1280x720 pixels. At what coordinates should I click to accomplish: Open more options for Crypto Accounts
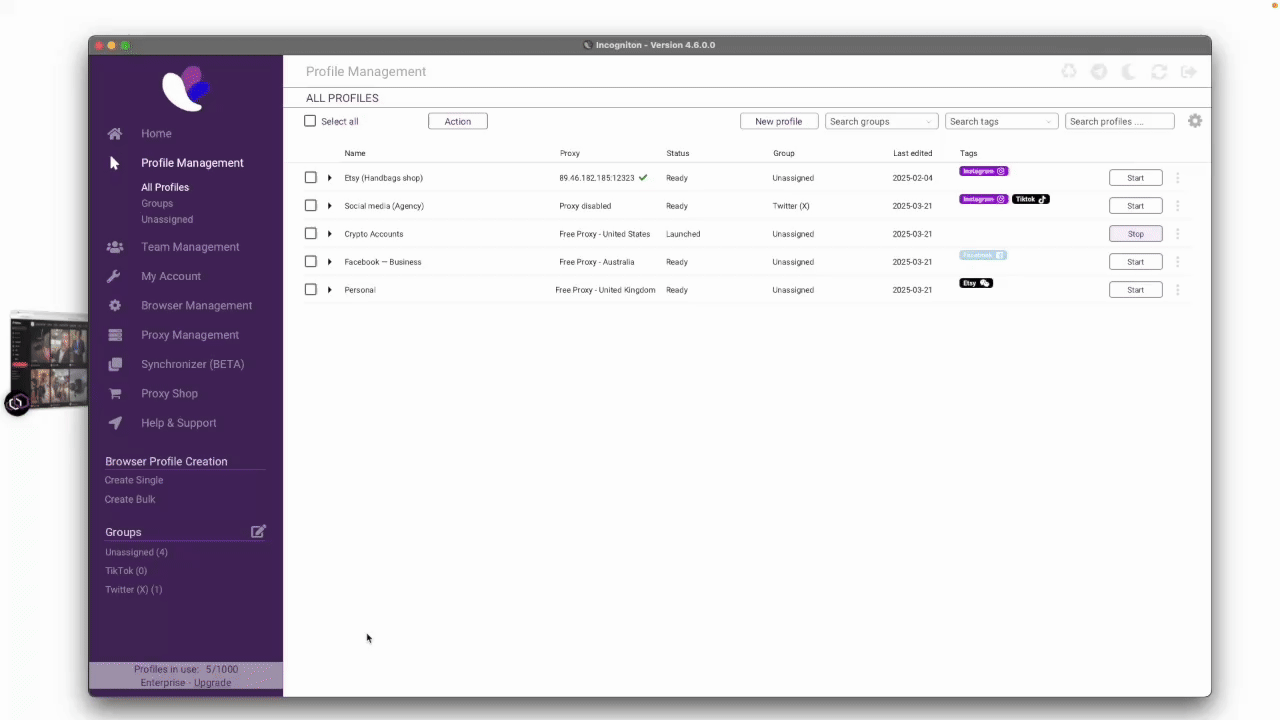(1177, 234)
